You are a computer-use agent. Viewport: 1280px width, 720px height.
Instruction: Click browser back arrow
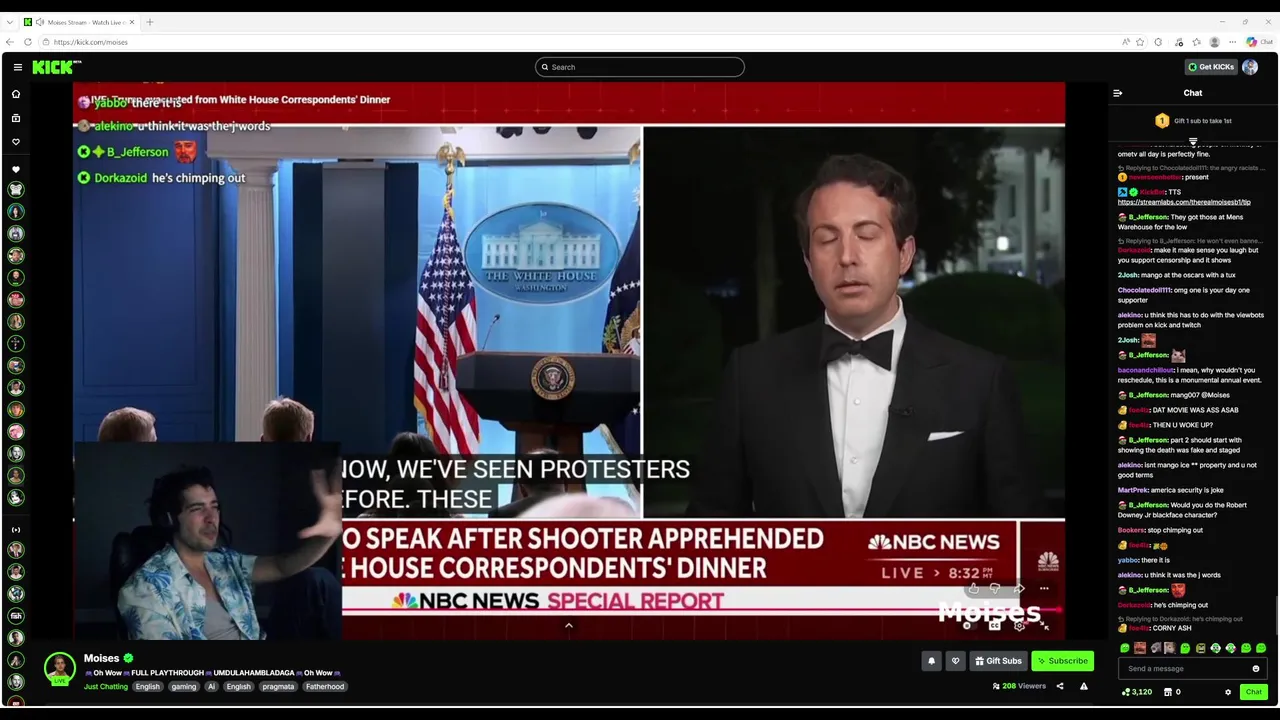[10, 42]
